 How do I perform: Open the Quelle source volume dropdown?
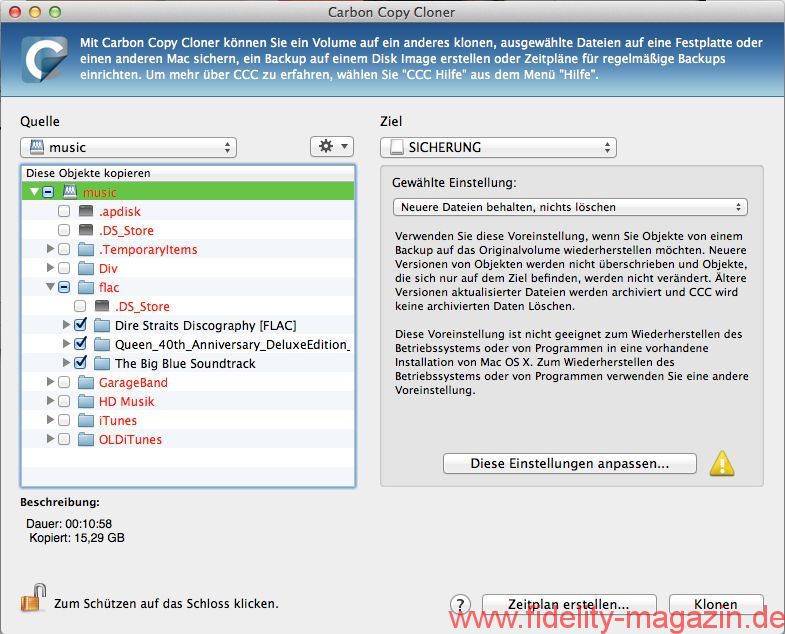[x=128, y=147]
